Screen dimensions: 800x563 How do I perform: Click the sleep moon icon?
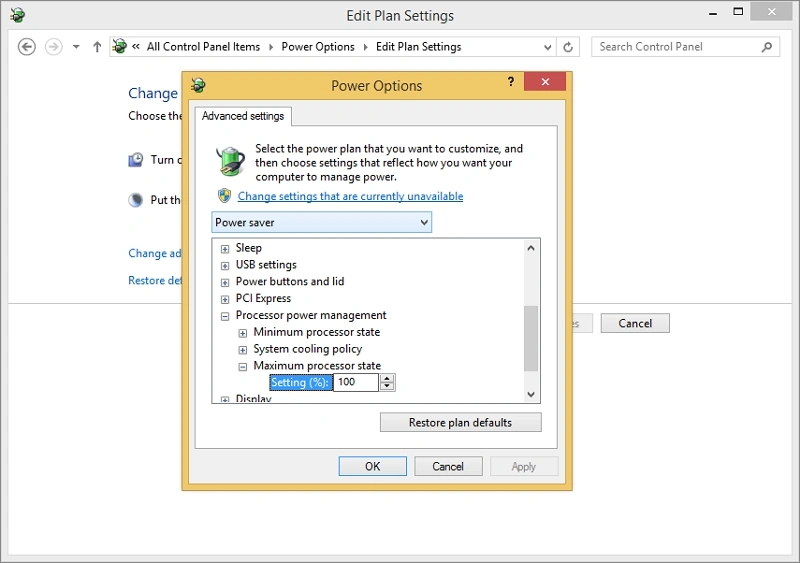[x=136, y=200]
